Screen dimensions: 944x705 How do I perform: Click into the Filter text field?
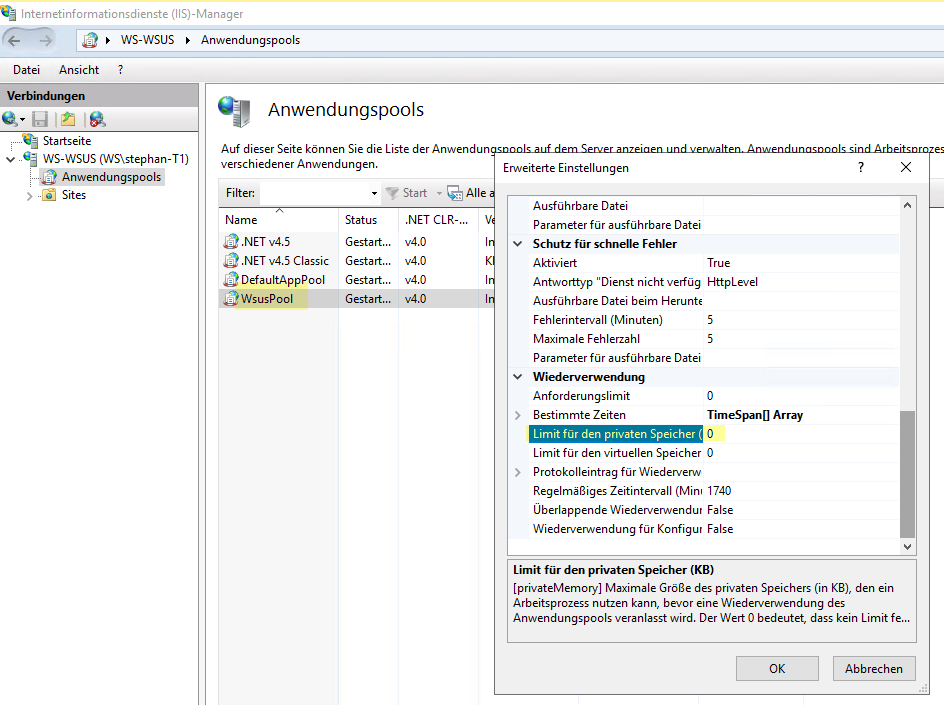click(313, 193)
